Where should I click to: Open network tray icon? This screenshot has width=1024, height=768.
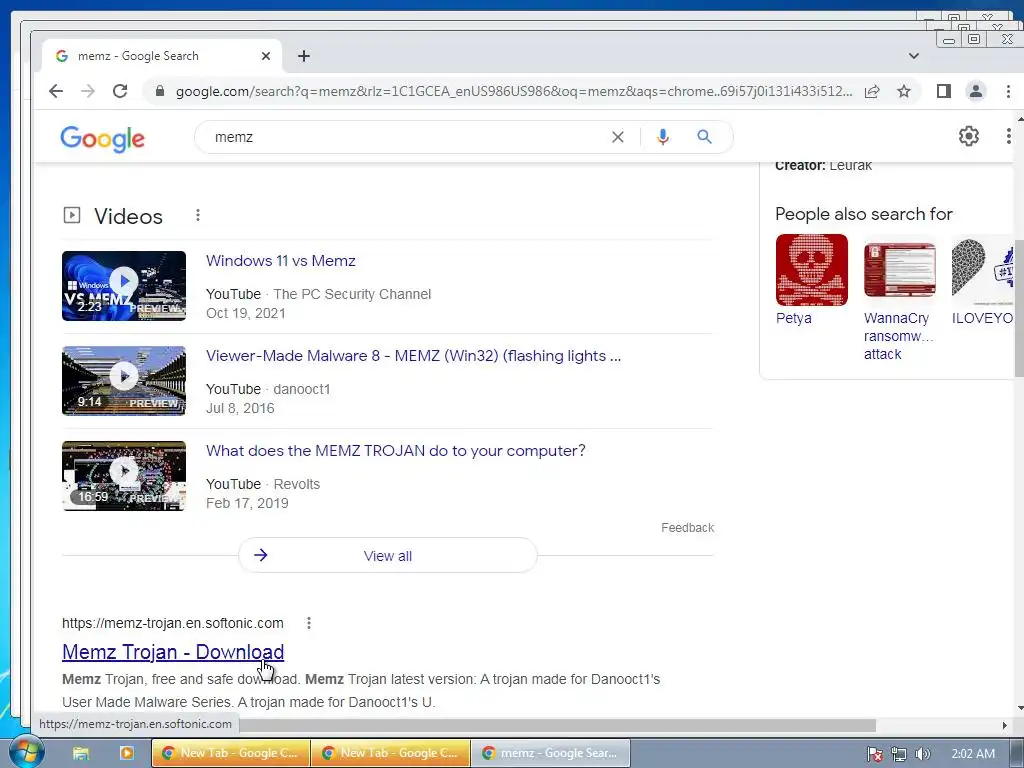pyautogui.click(x=899, y=754)
